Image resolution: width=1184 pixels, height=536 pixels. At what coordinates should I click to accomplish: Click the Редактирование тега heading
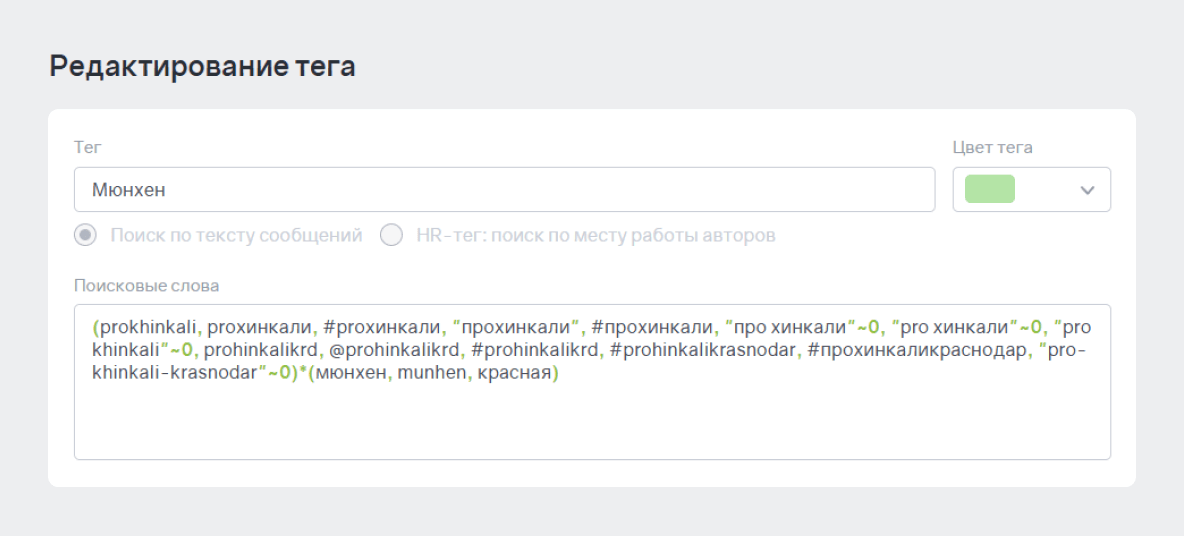coord(202,66)
